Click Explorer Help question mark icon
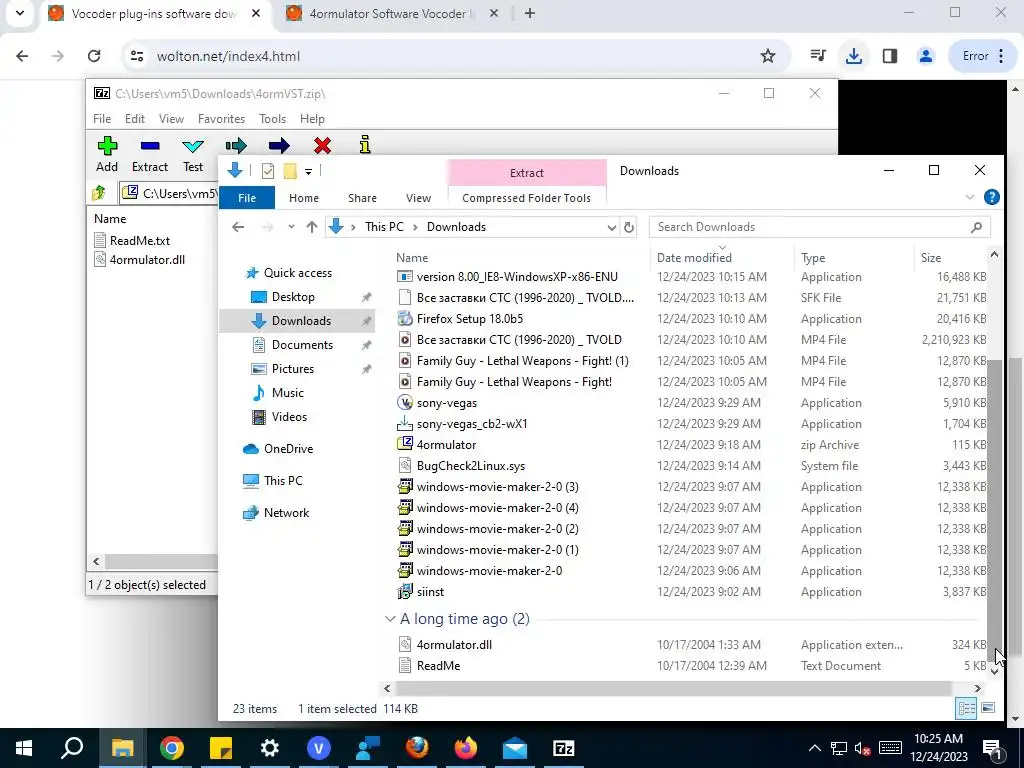Viewport: 1024px width, 768px height. pyautogui.click(x=991, y=197)
